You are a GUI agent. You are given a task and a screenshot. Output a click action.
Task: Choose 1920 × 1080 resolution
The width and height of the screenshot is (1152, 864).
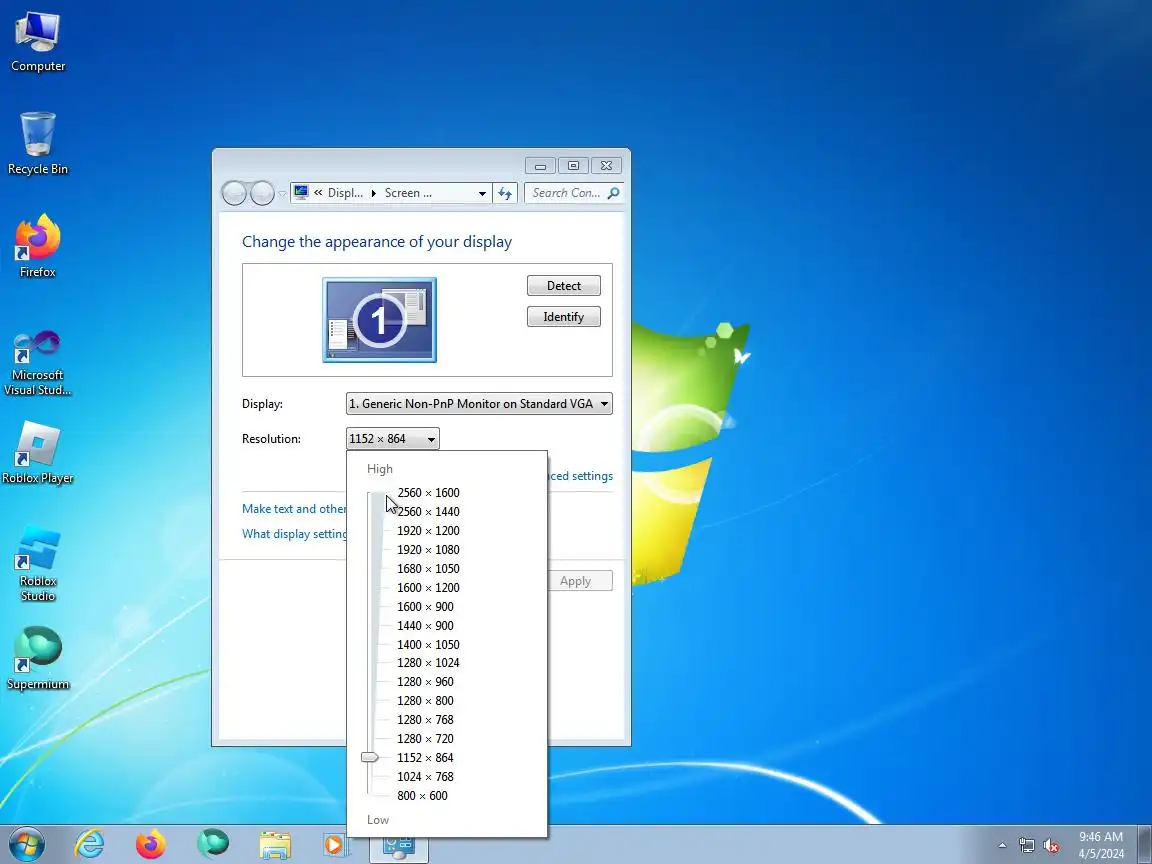click(428, 550)
